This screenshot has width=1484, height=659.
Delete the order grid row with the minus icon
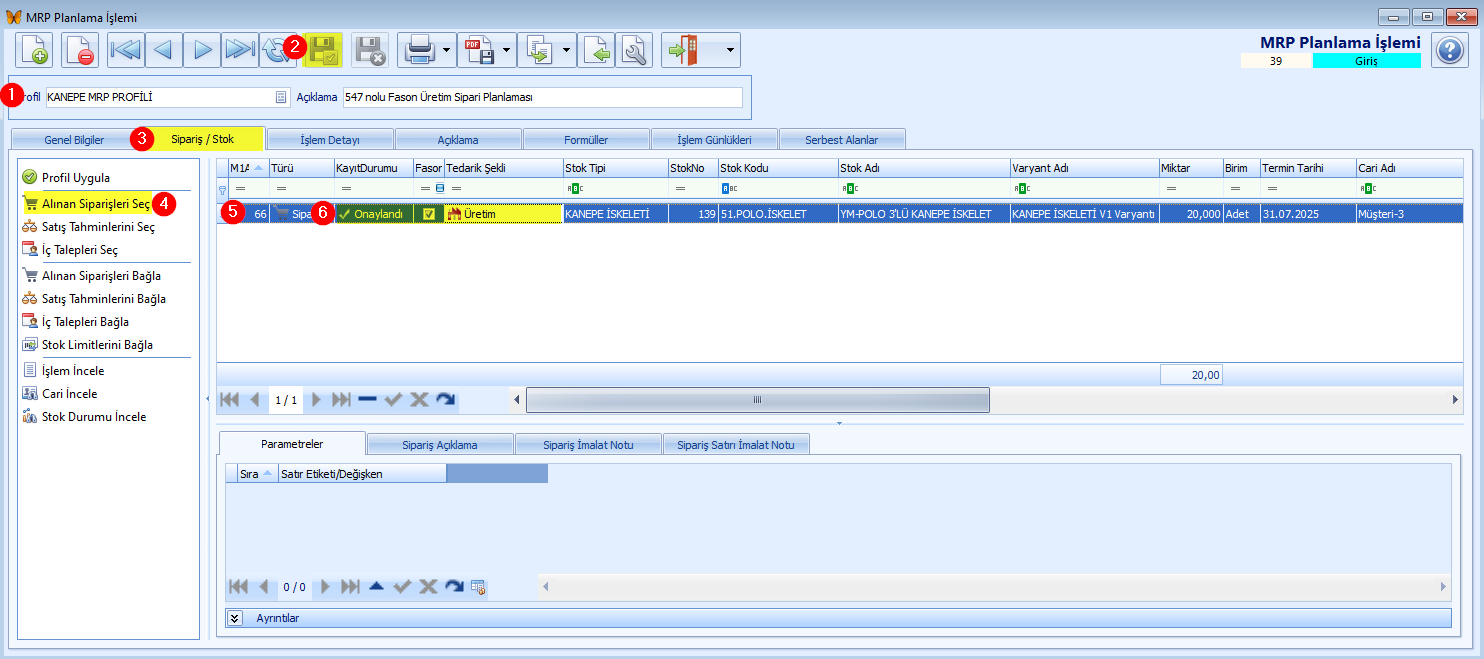(367, 399)
